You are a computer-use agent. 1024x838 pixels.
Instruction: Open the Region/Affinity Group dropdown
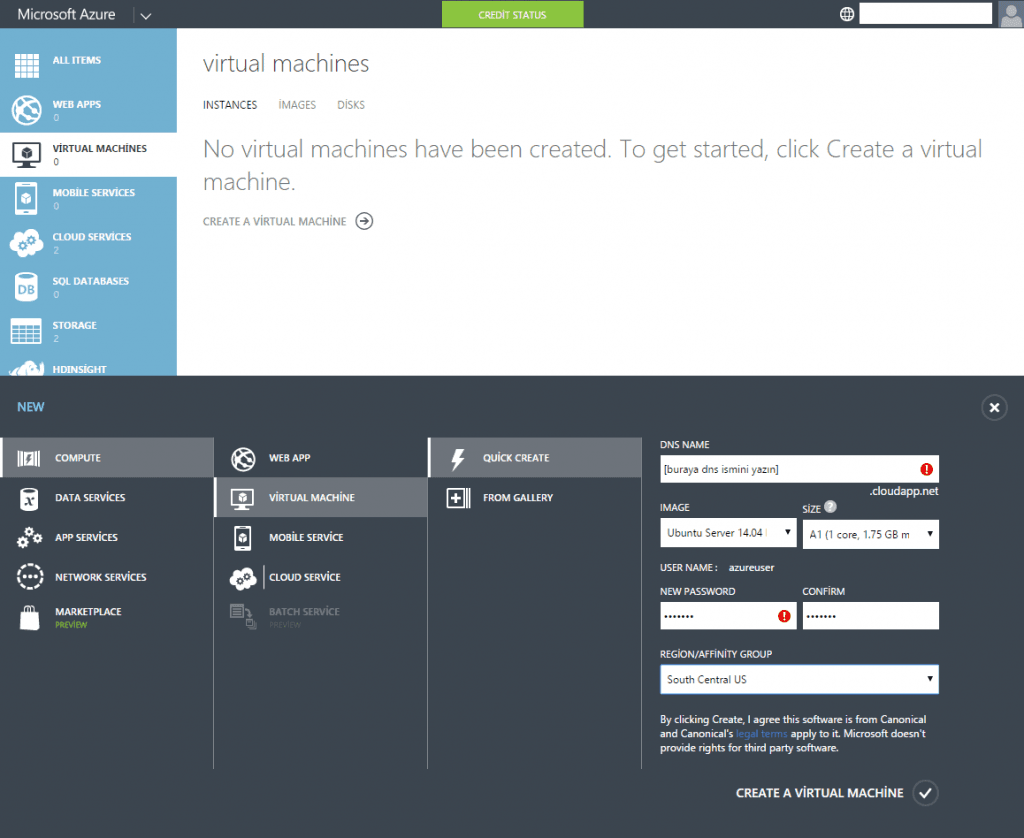(x=799, y=679)
